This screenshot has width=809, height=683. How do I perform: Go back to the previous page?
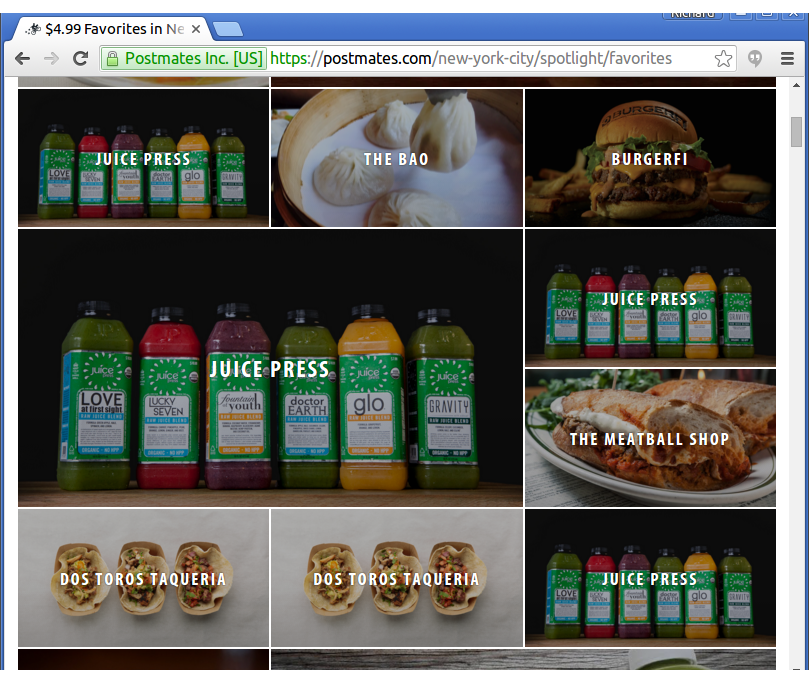22,58
